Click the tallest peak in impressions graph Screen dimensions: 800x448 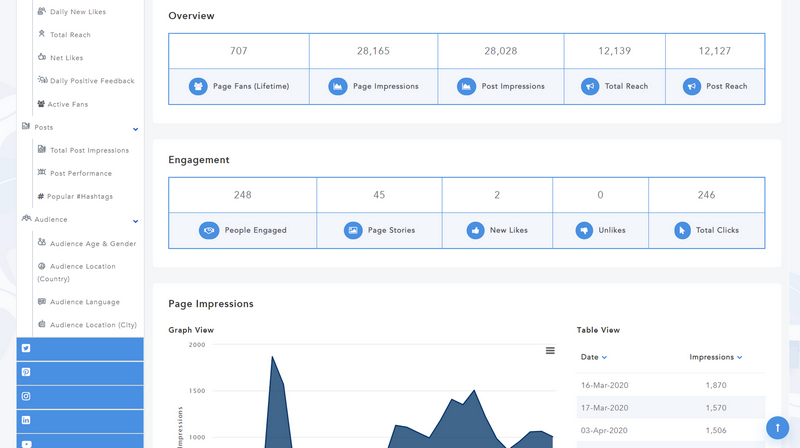(x=272, y=357)
